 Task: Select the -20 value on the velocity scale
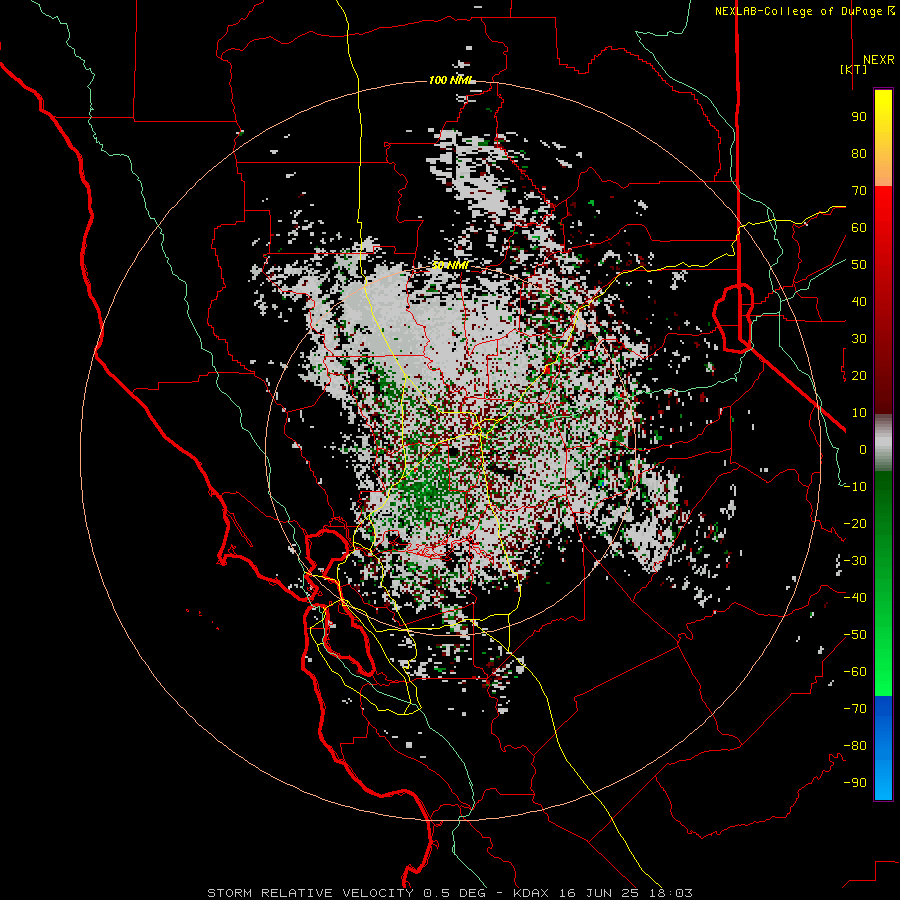pyautogui.click(x=855, y=524)
